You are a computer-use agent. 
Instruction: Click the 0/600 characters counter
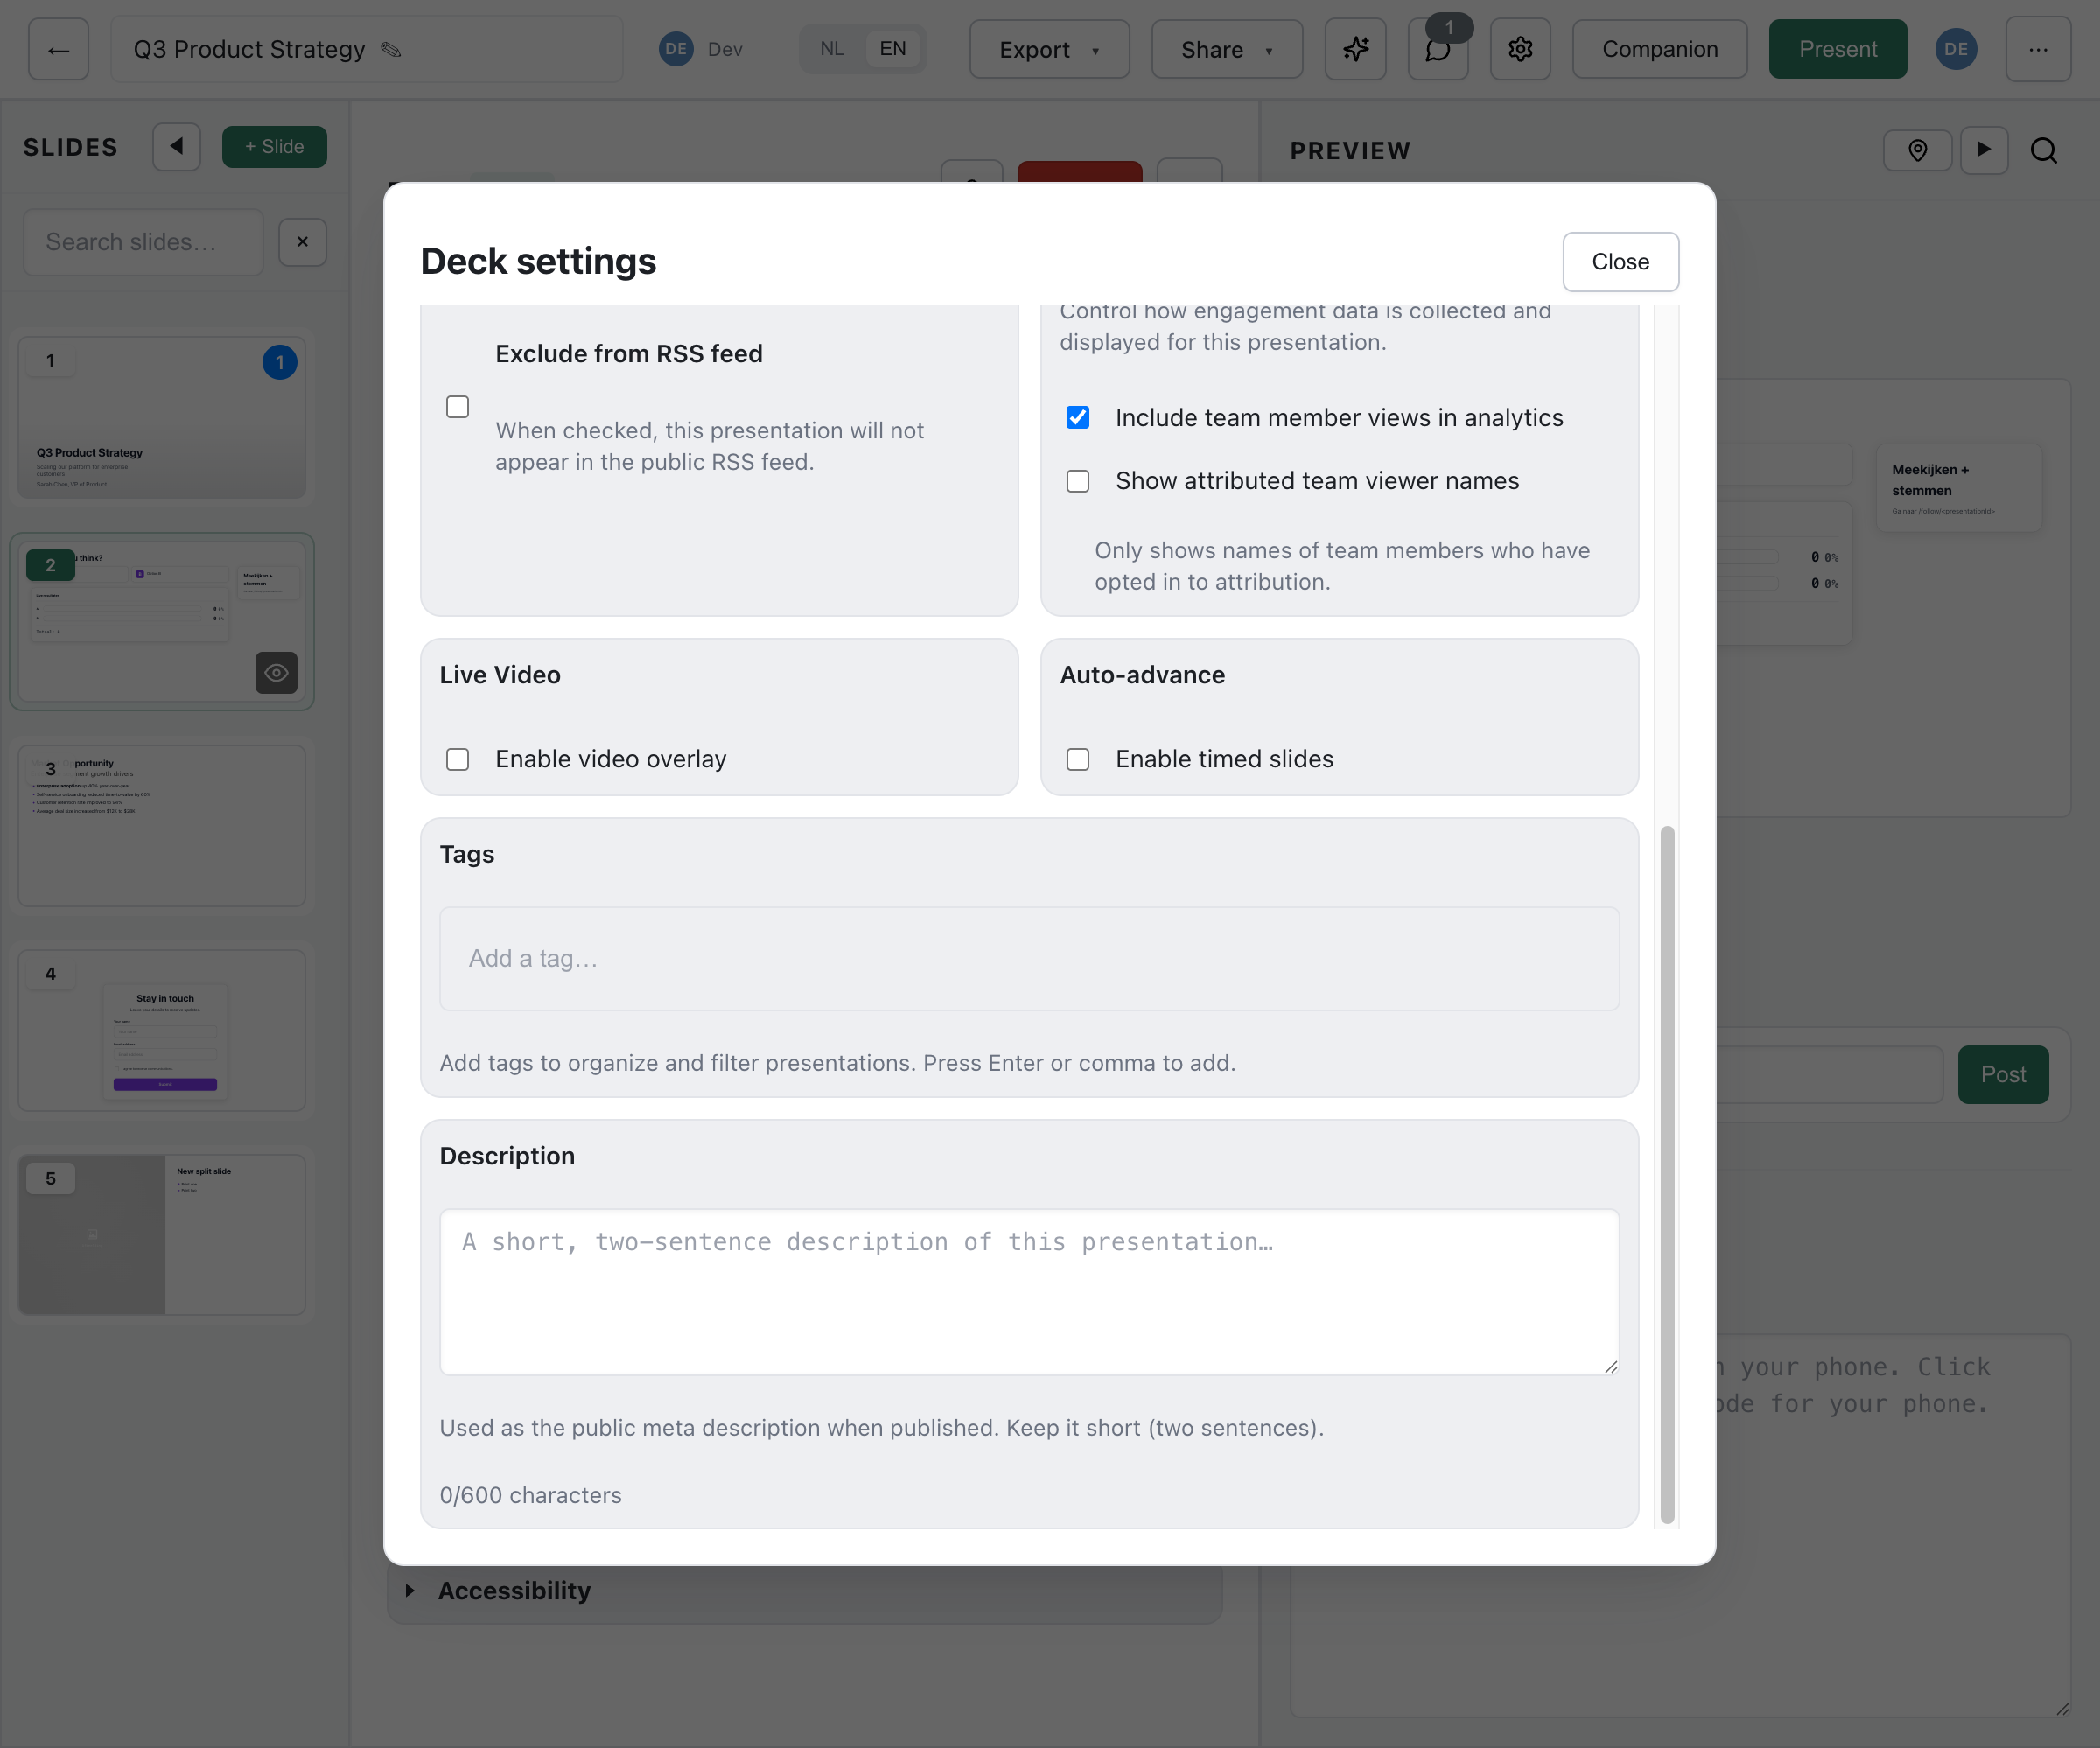530,1495
